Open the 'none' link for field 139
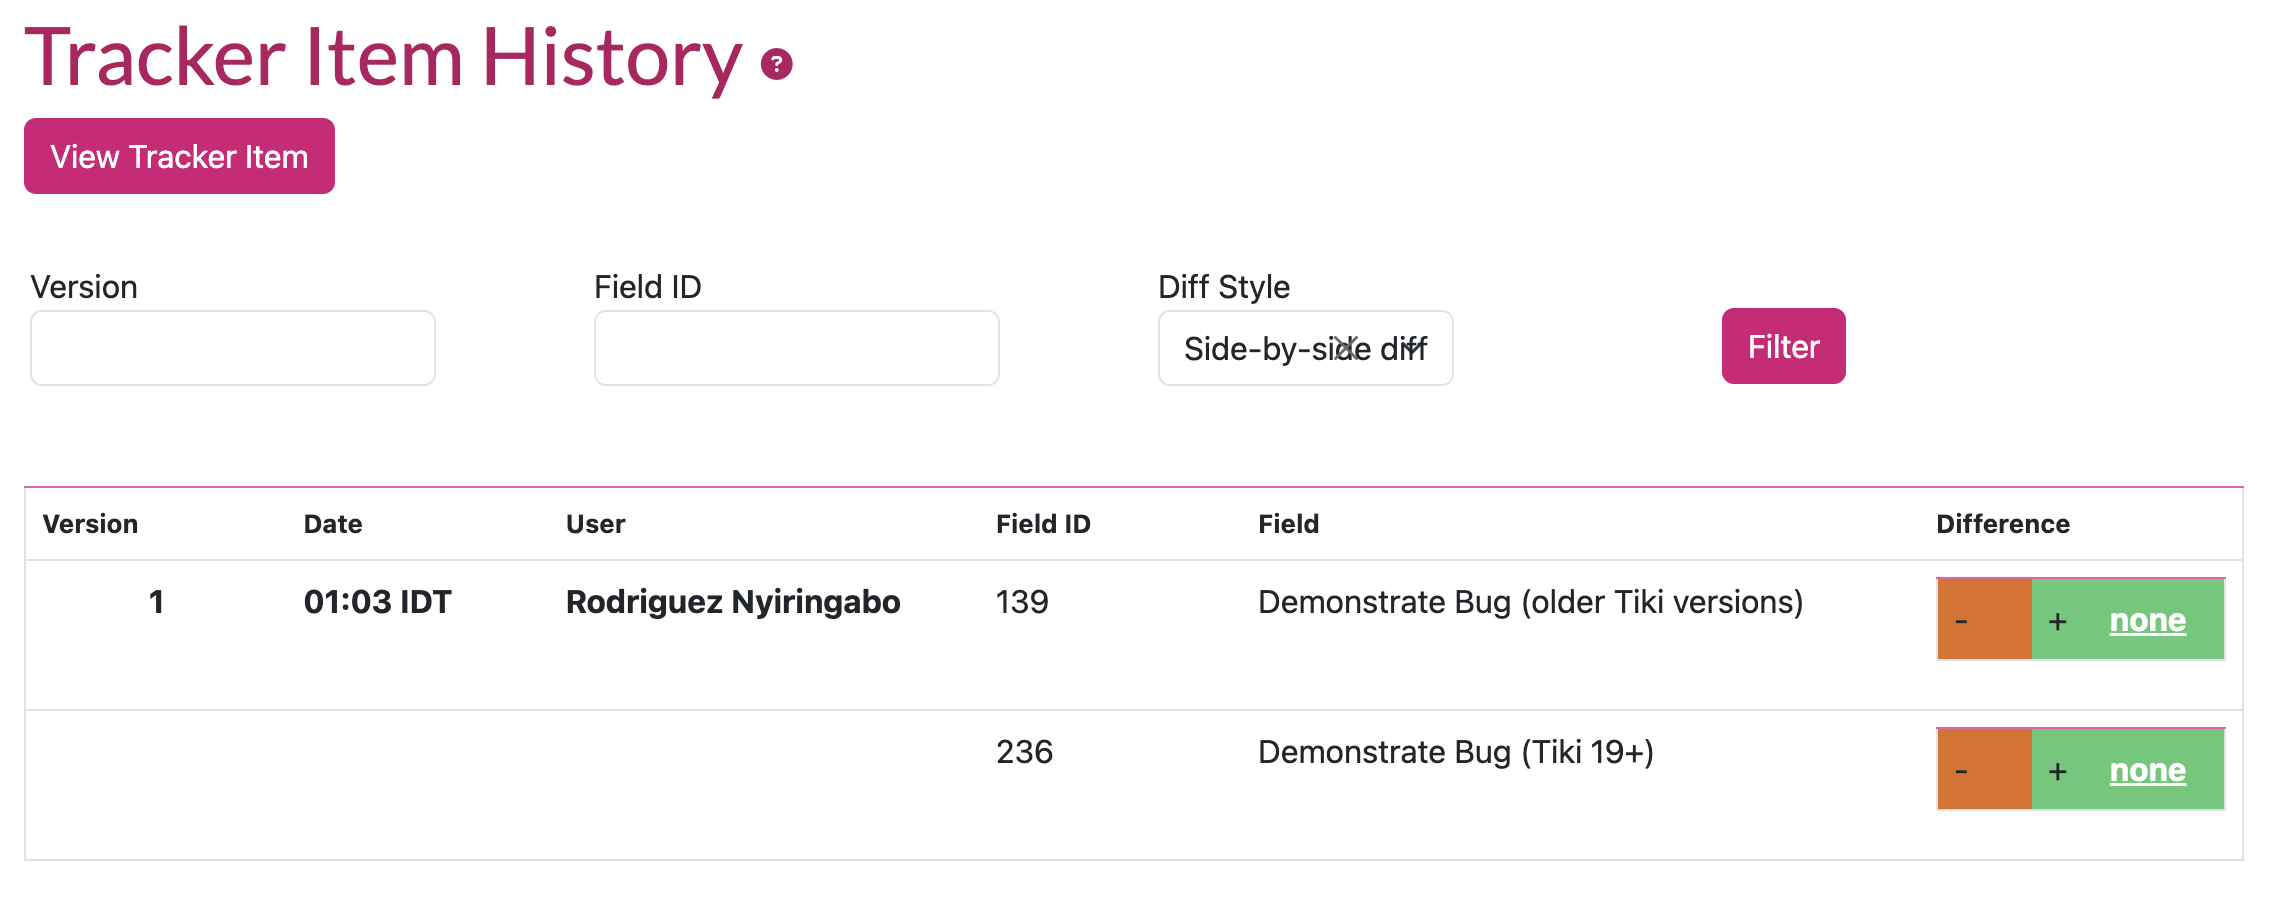This screenshot has width=2292, height=906. 2147,620
